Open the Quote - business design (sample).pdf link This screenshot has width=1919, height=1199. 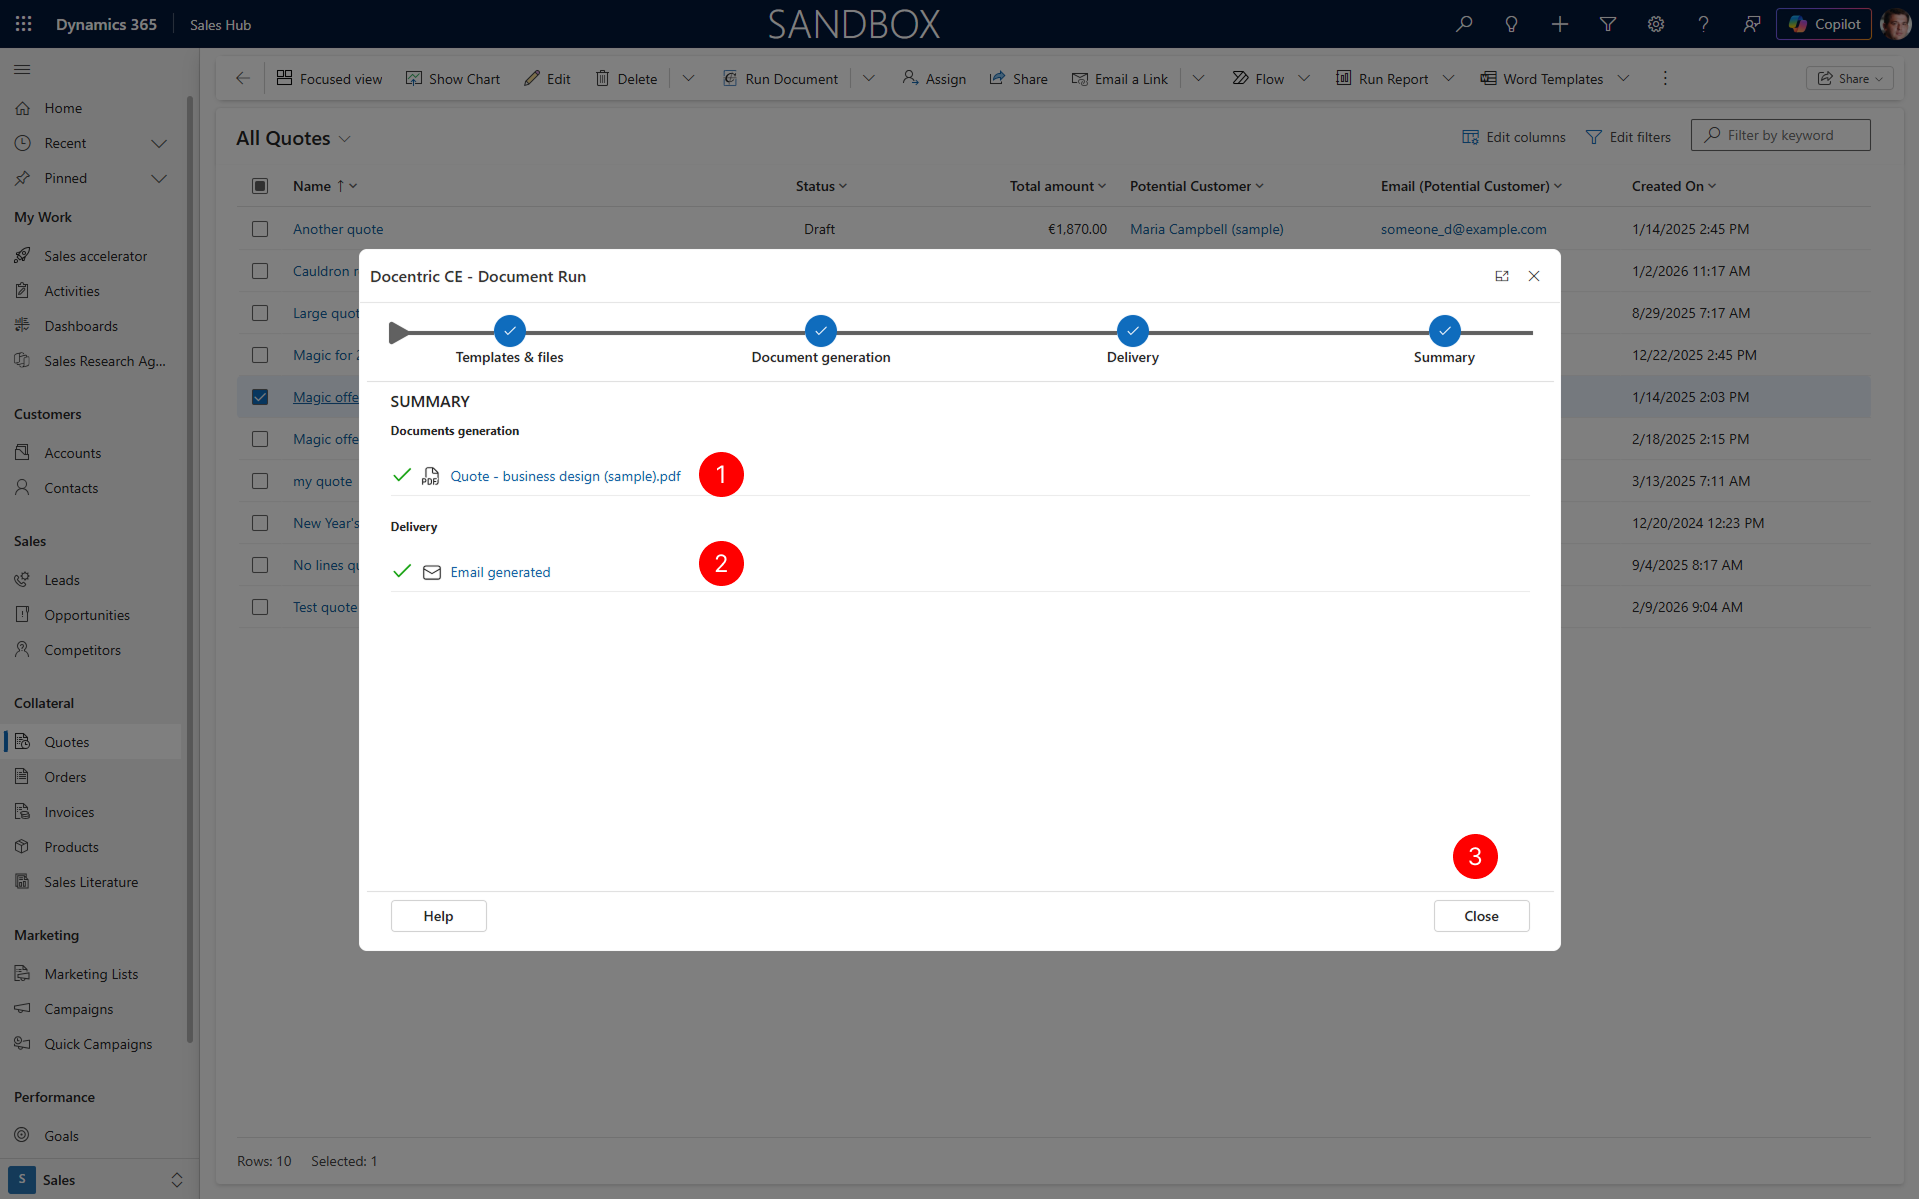(x=565, y=476)
